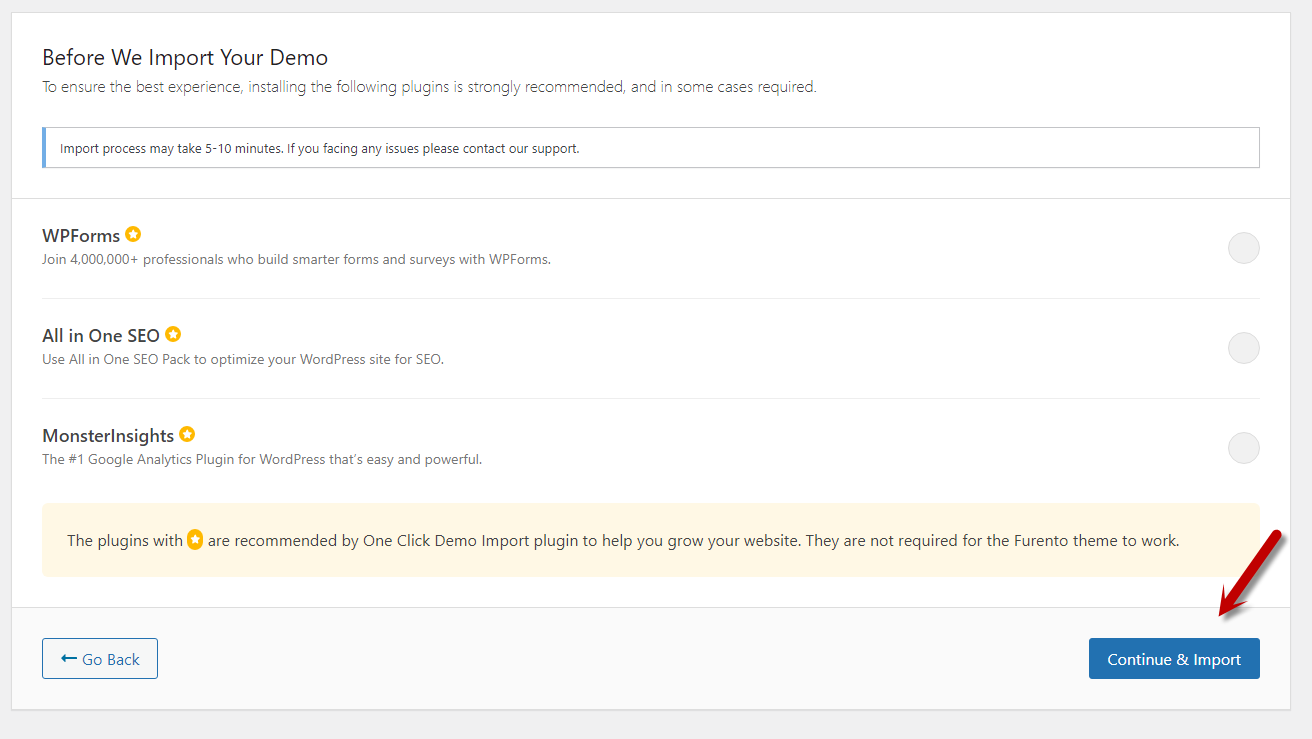
Task: Click the 'Import process may take 5-10 minutes' notice
Action: click(320, 148)
